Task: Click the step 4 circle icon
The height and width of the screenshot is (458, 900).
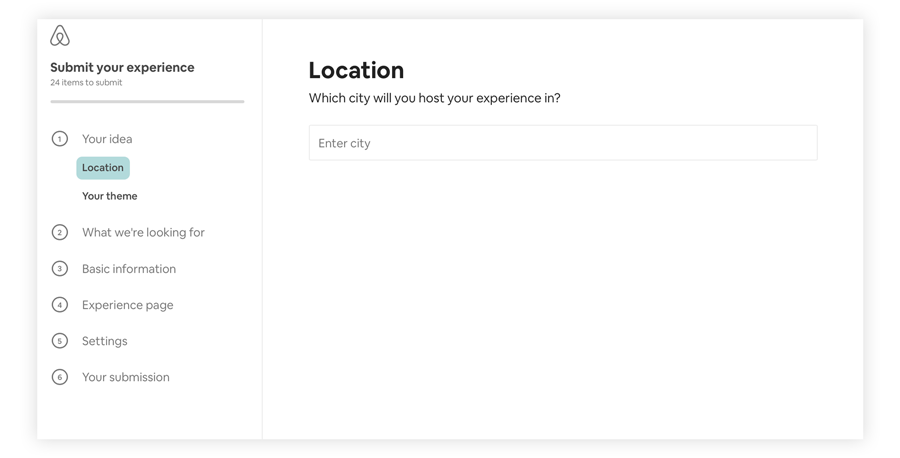Action: click(60, 305)
